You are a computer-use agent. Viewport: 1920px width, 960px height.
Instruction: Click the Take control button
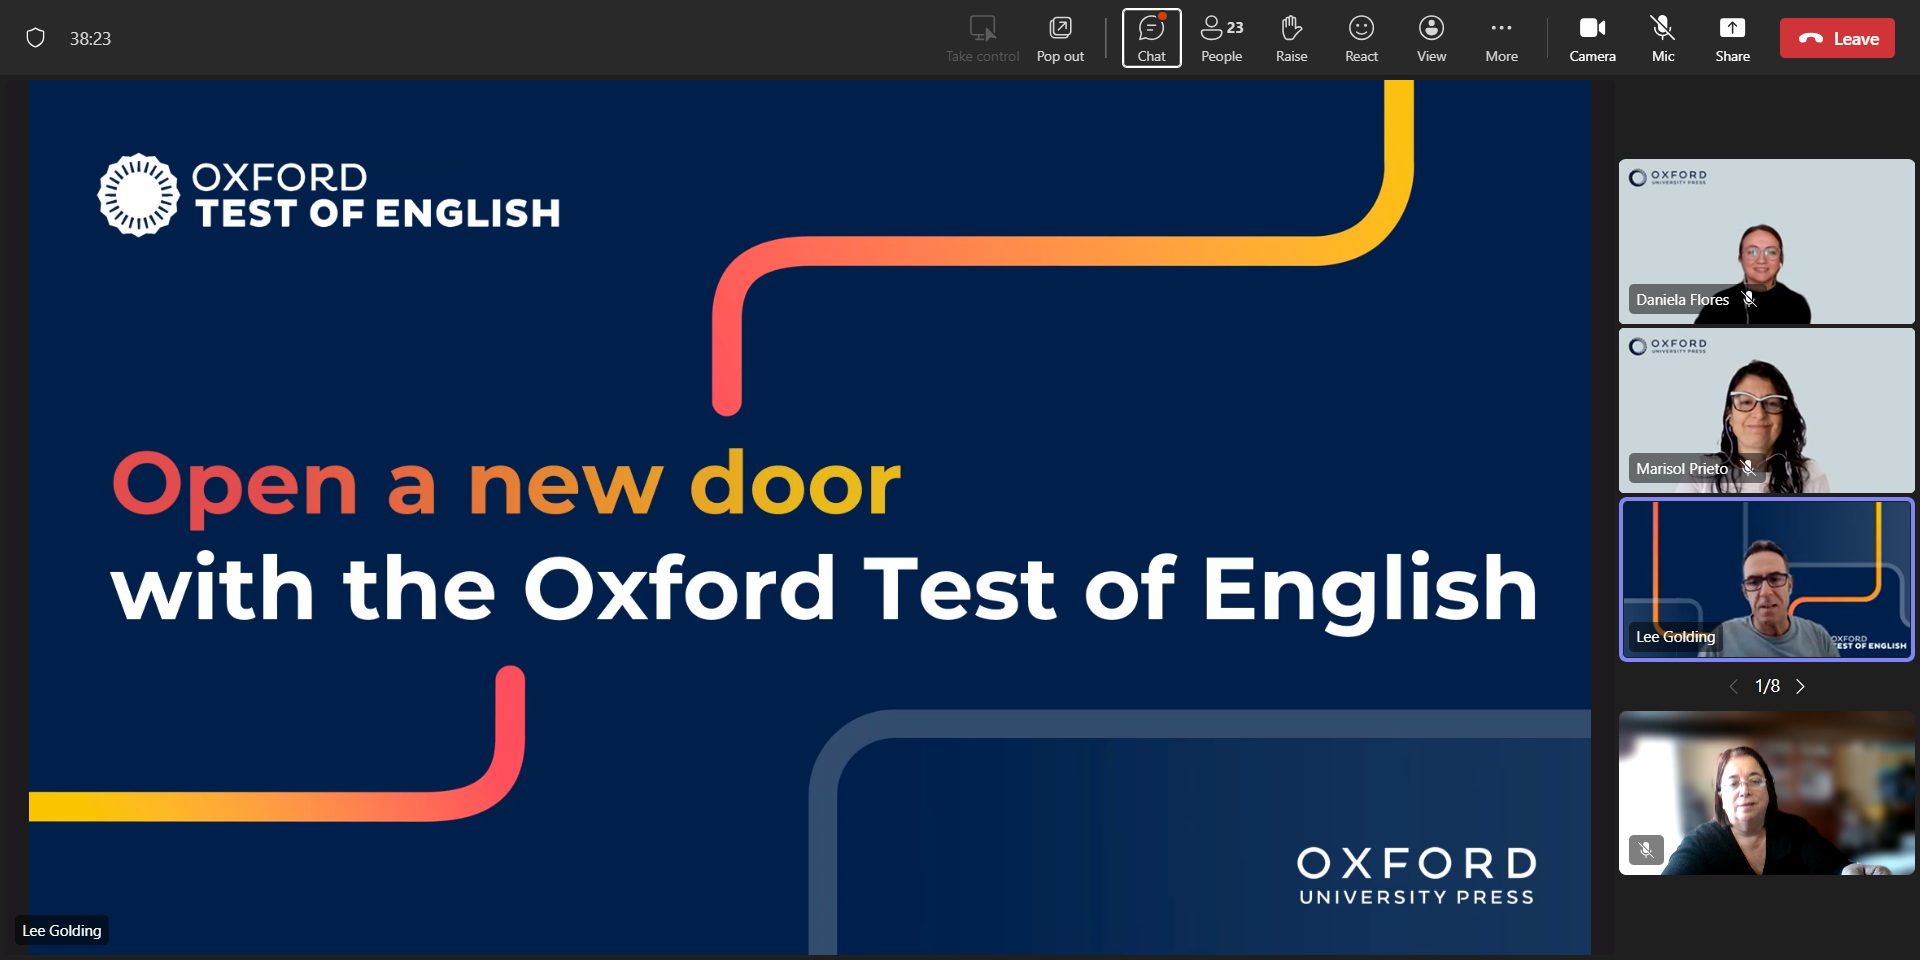tap(982, 38)
